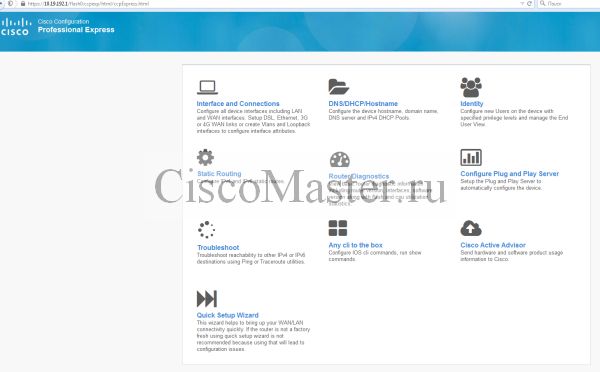Click the browser search box
The width and height of the screenshot is (600, 372).
coord(569,3)
